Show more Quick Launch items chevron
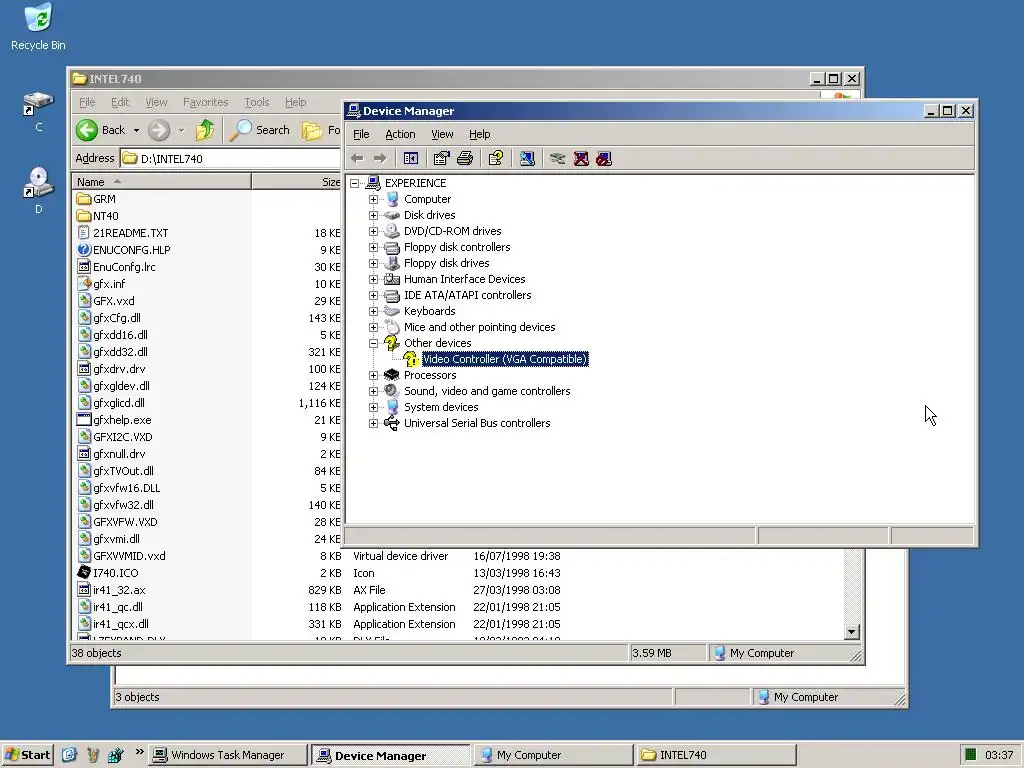The height and width of the screenshot is (768, 1024). (x=139, y=752)
